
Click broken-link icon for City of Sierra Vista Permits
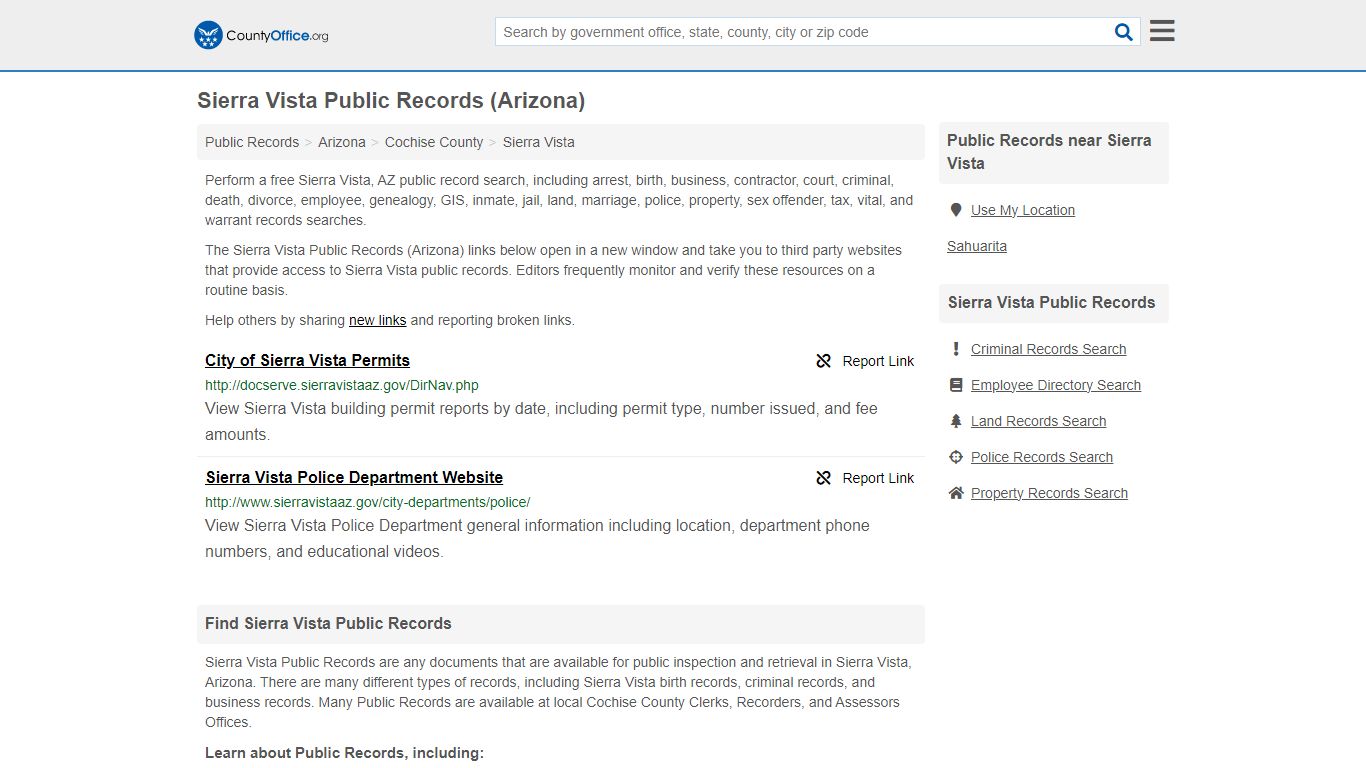tap(824, 361)
